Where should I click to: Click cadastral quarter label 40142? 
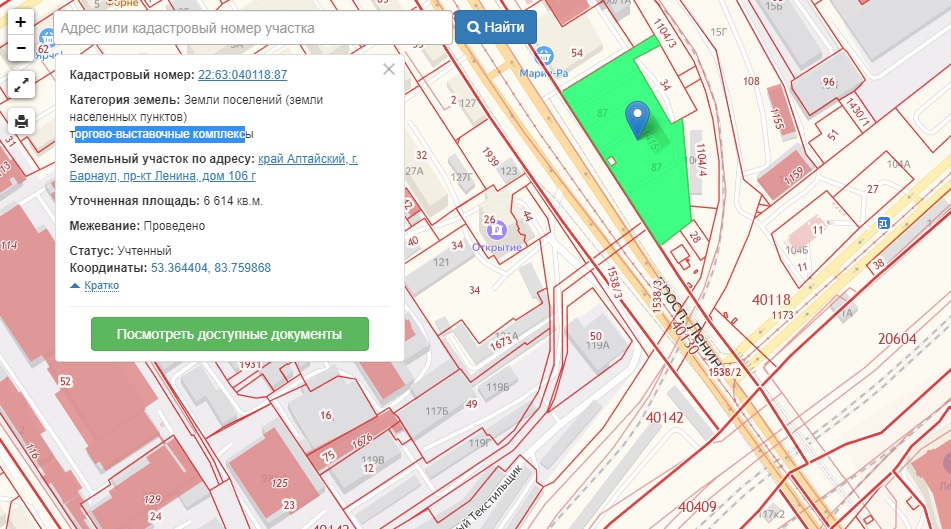666,418
